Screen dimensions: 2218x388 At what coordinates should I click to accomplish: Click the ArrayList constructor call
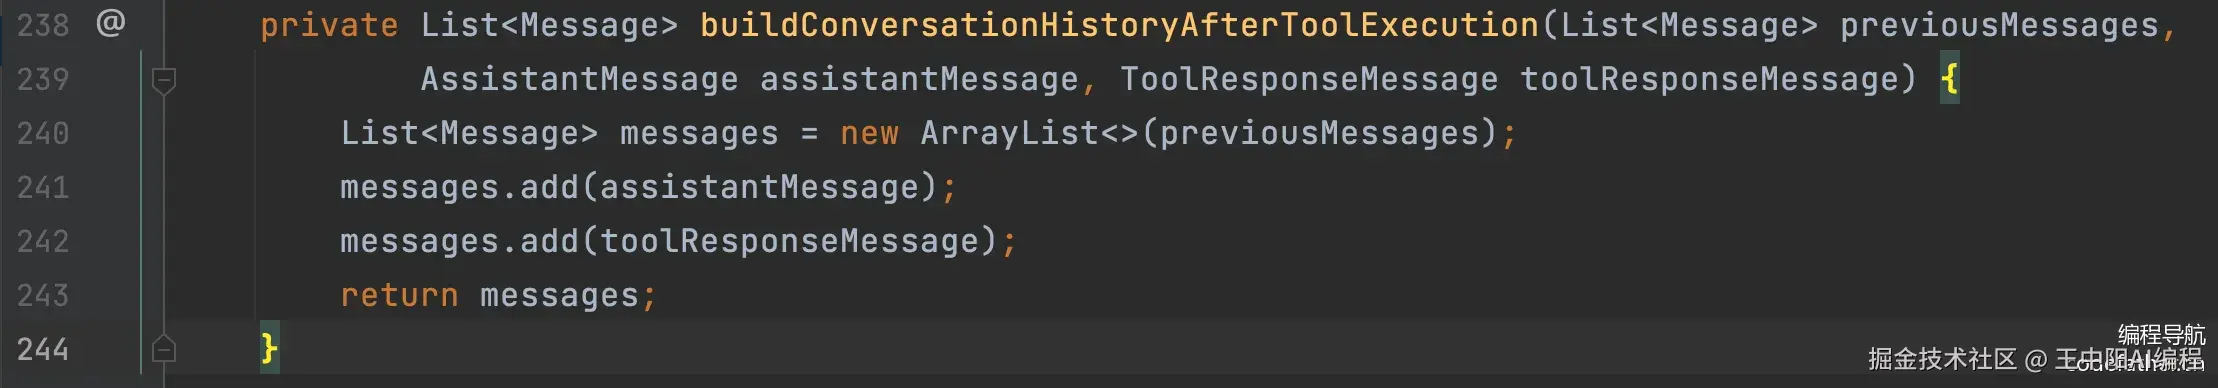pos(1010,133)
